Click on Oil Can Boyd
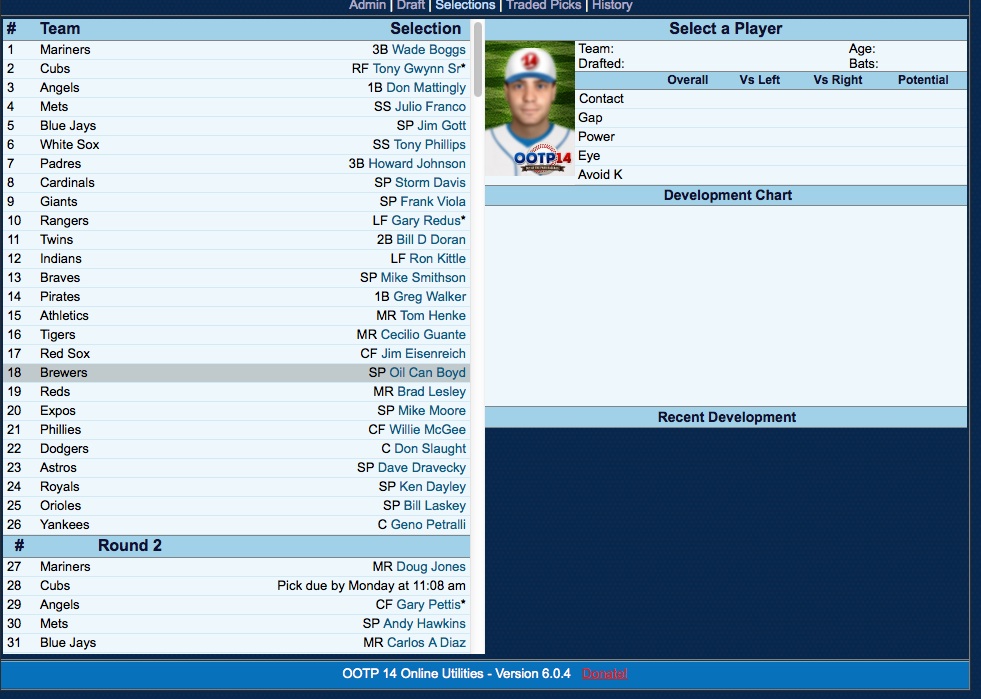Image resolution: width=981 pixels, height=699 pixels. pyautogui.click(x=427, y=373)
